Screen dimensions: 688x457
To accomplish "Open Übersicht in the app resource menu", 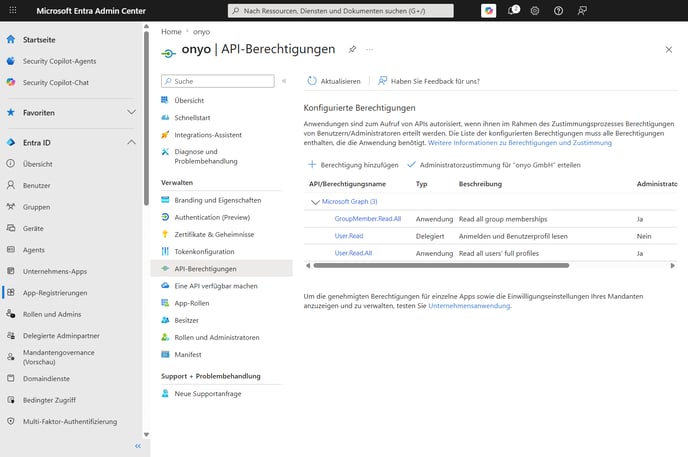I will pos(189,100).
